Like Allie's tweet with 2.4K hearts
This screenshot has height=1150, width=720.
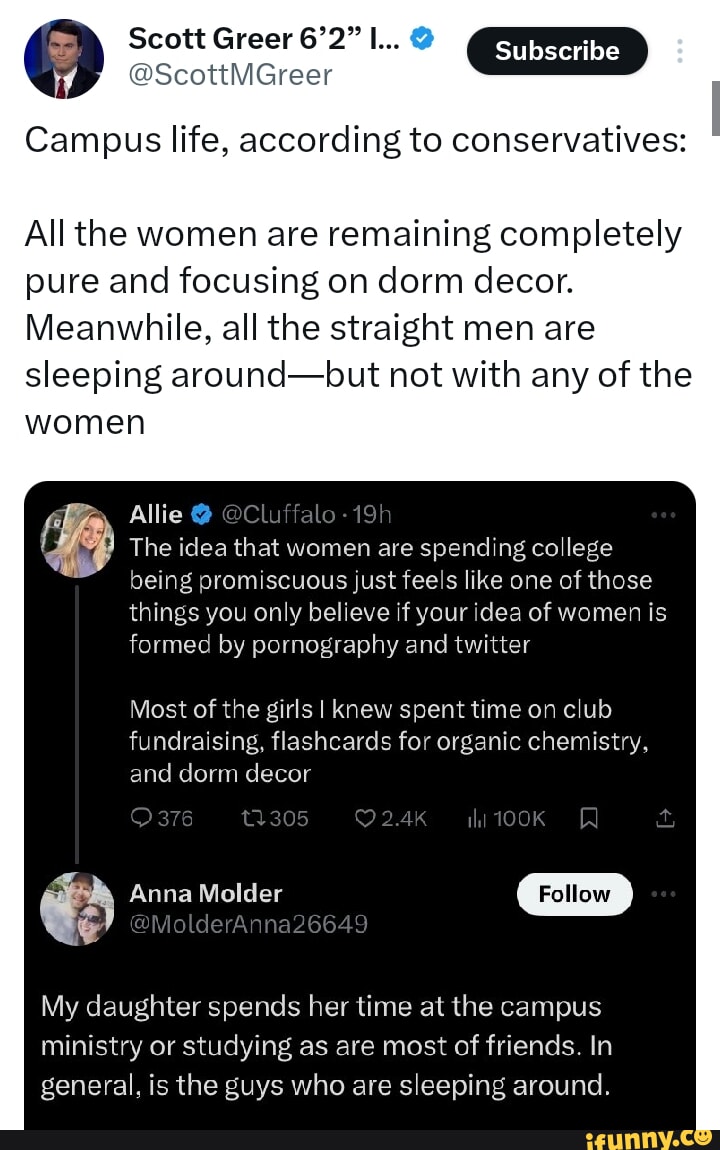(367, 819)
